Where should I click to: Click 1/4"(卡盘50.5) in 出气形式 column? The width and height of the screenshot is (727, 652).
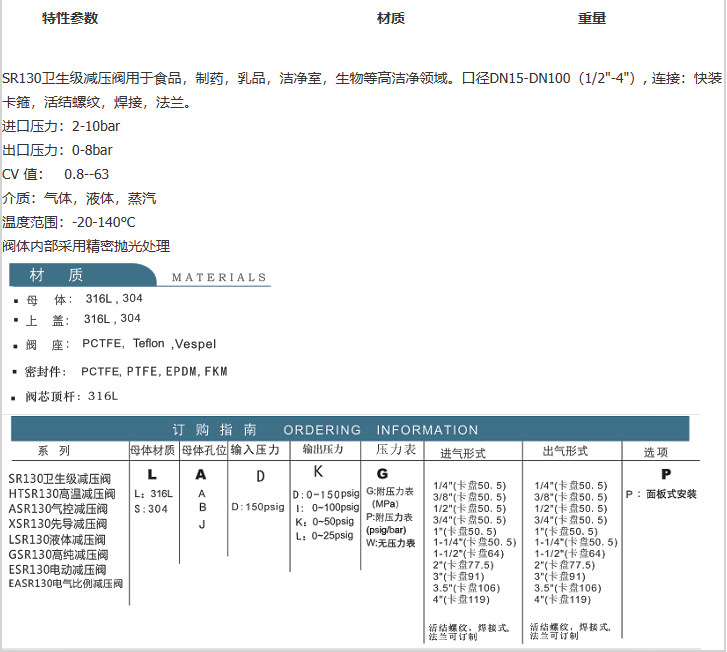(x=570, y=486)
